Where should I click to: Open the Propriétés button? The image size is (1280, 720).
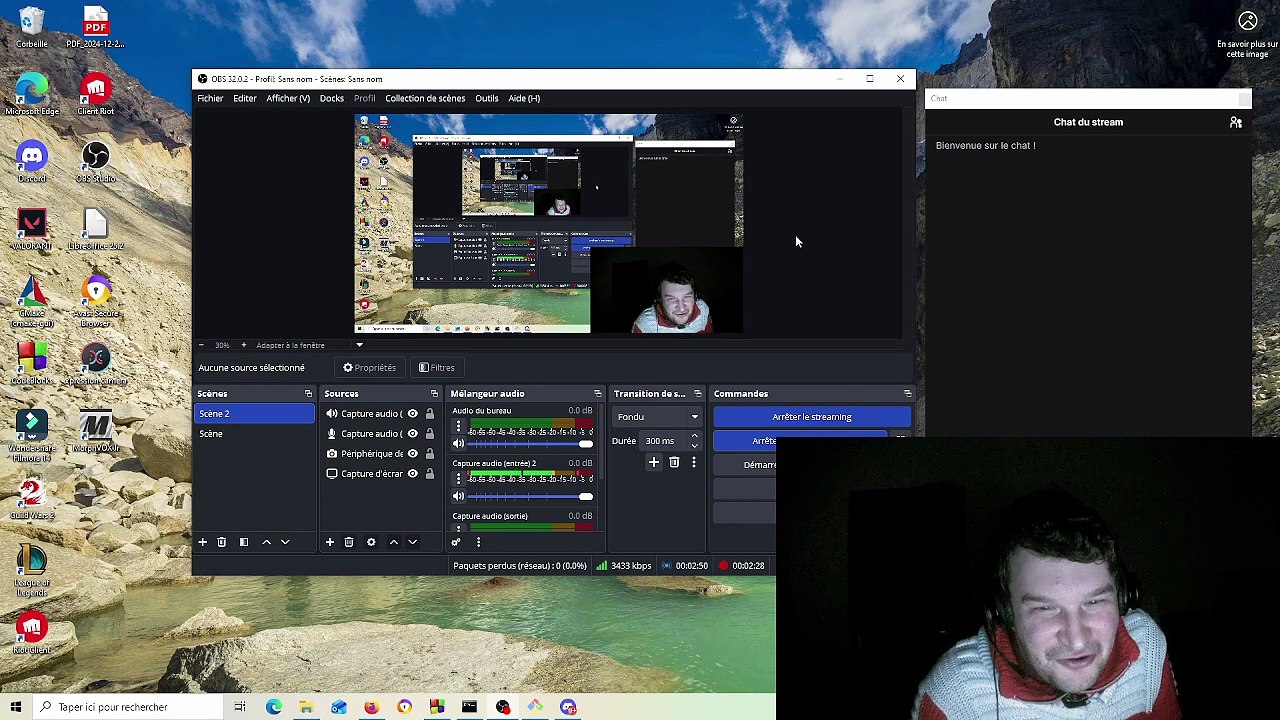370,368
